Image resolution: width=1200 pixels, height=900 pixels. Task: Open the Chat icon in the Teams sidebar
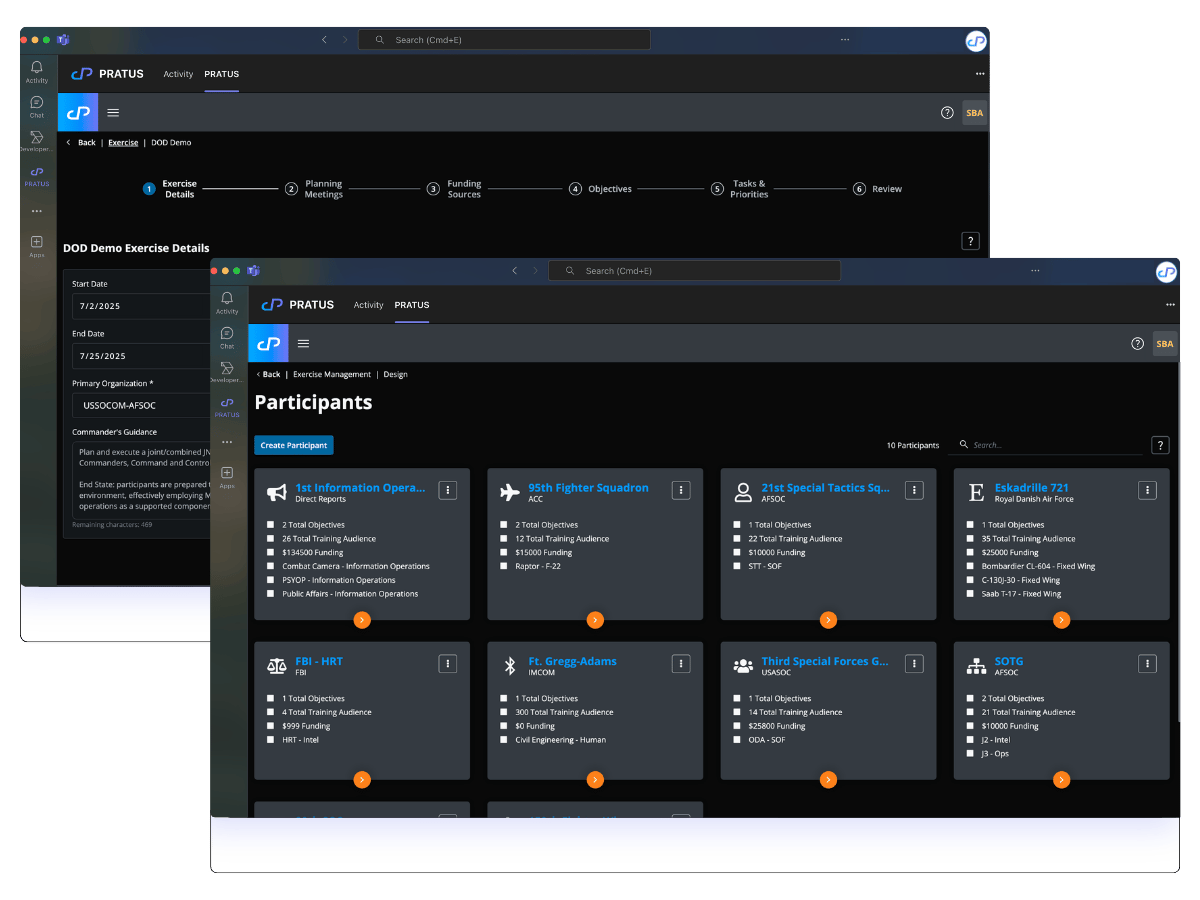click(x=227, y=335)
